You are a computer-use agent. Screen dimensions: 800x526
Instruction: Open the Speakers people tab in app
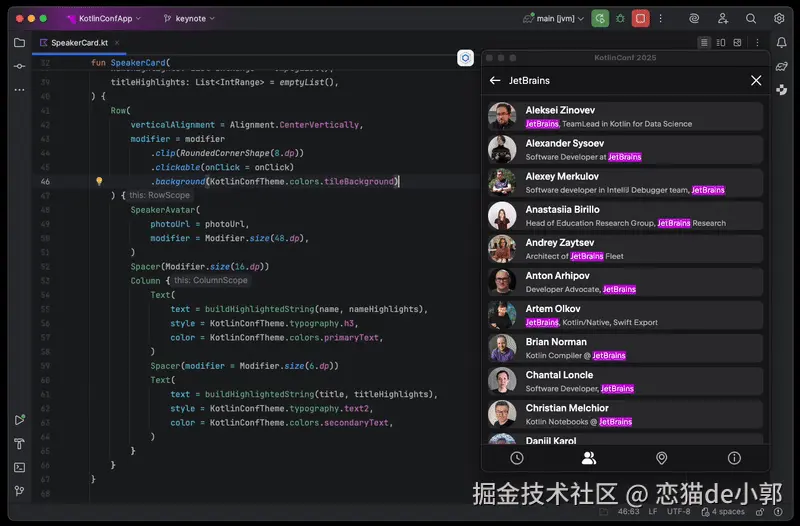(x=589, y=458)
